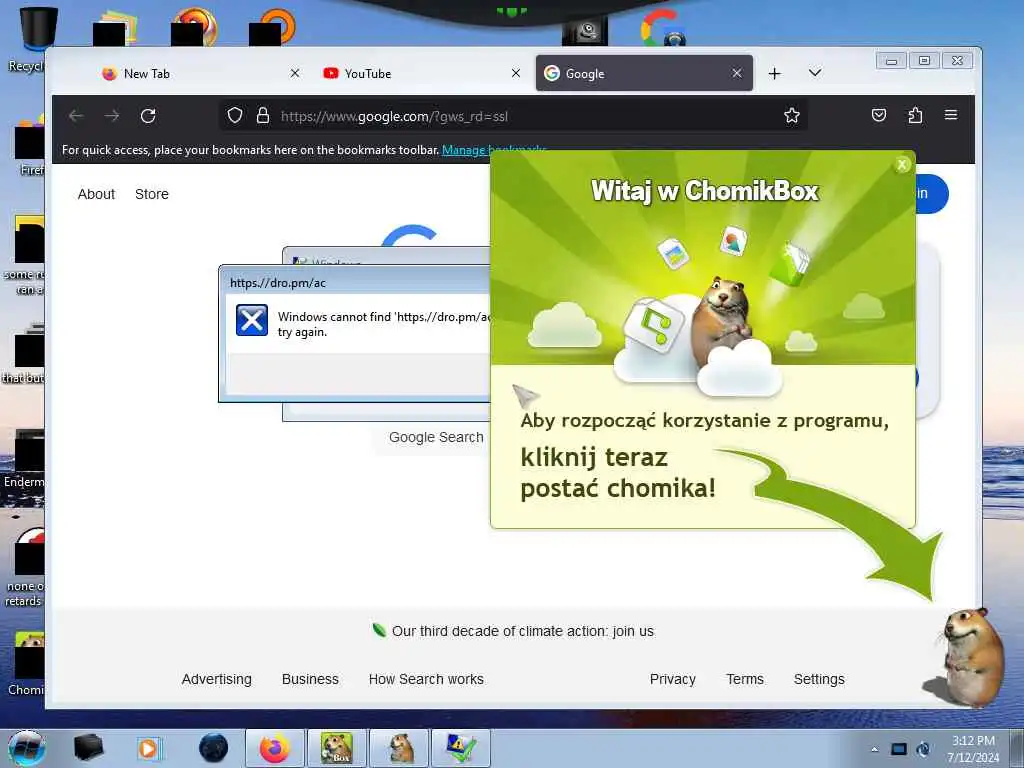The image size is (1024, 768).
Task: Open Google's Store link
Action: pos(152,194)
